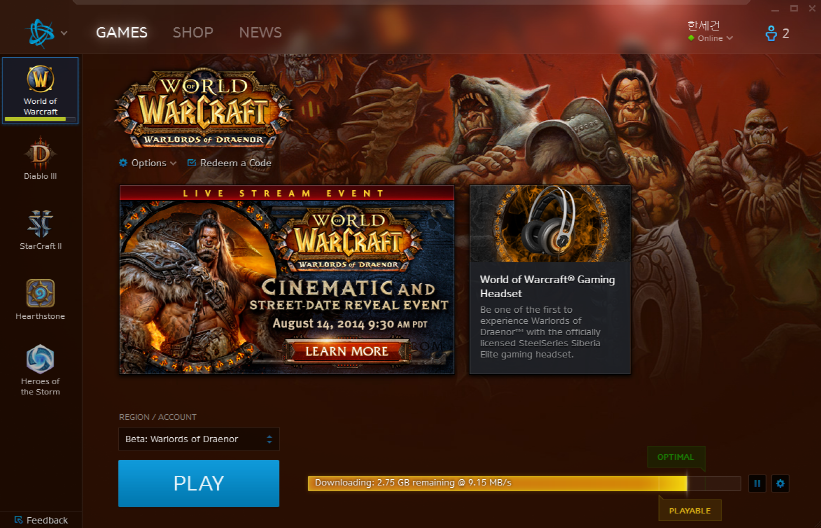This screenshot has height=528, width=821.
Task: Switch to the Shop tab
Action: click(193, 32)
